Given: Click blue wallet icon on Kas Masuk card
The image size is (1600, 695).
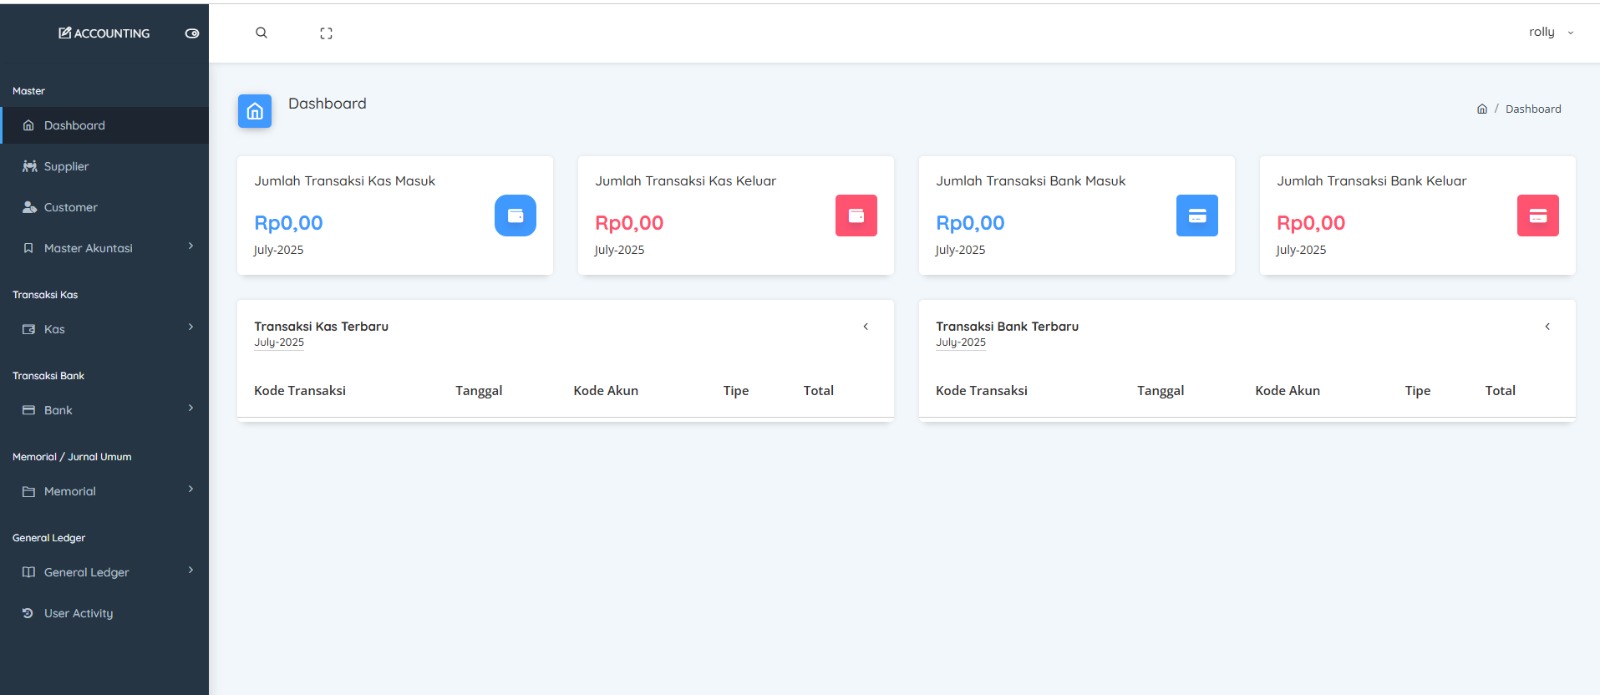Looking at the screenshot, I should click(515, 215).
